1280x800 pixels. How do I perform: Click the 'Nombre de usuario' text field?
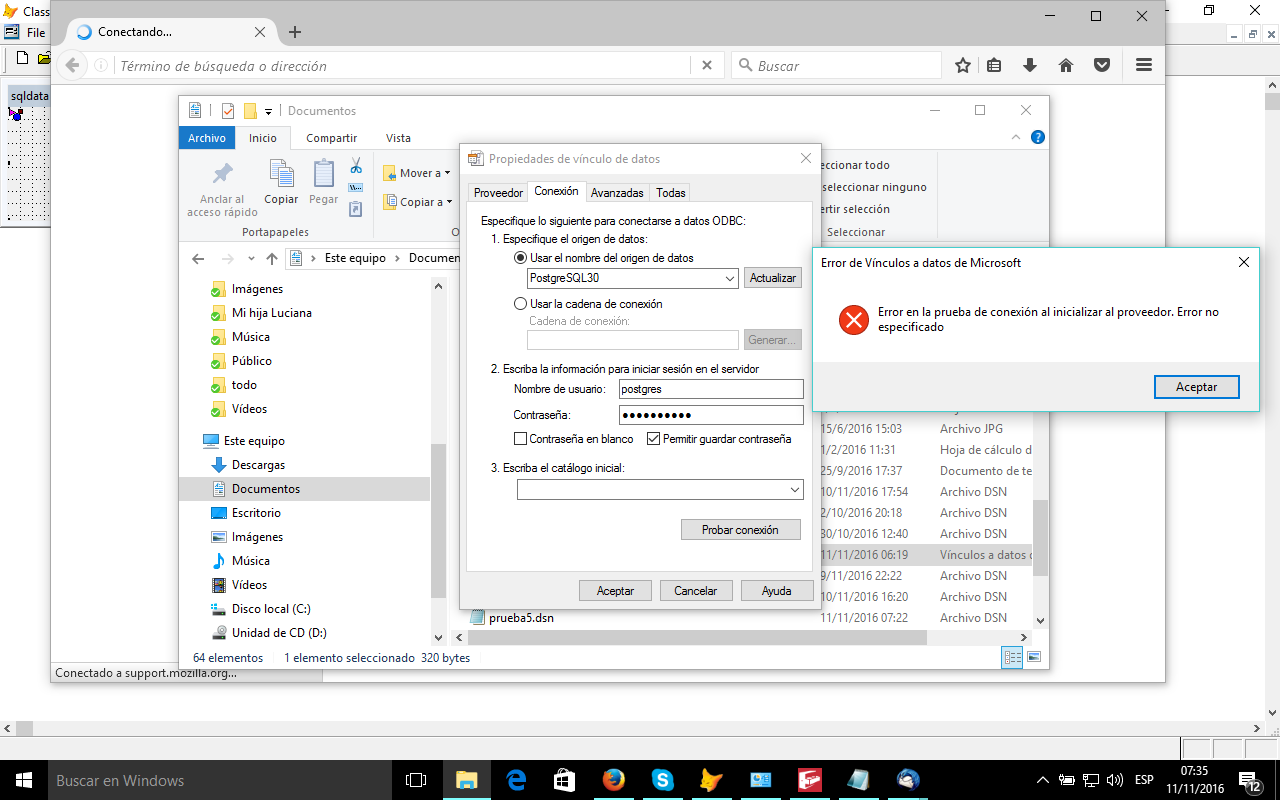(x=710, y=389)
